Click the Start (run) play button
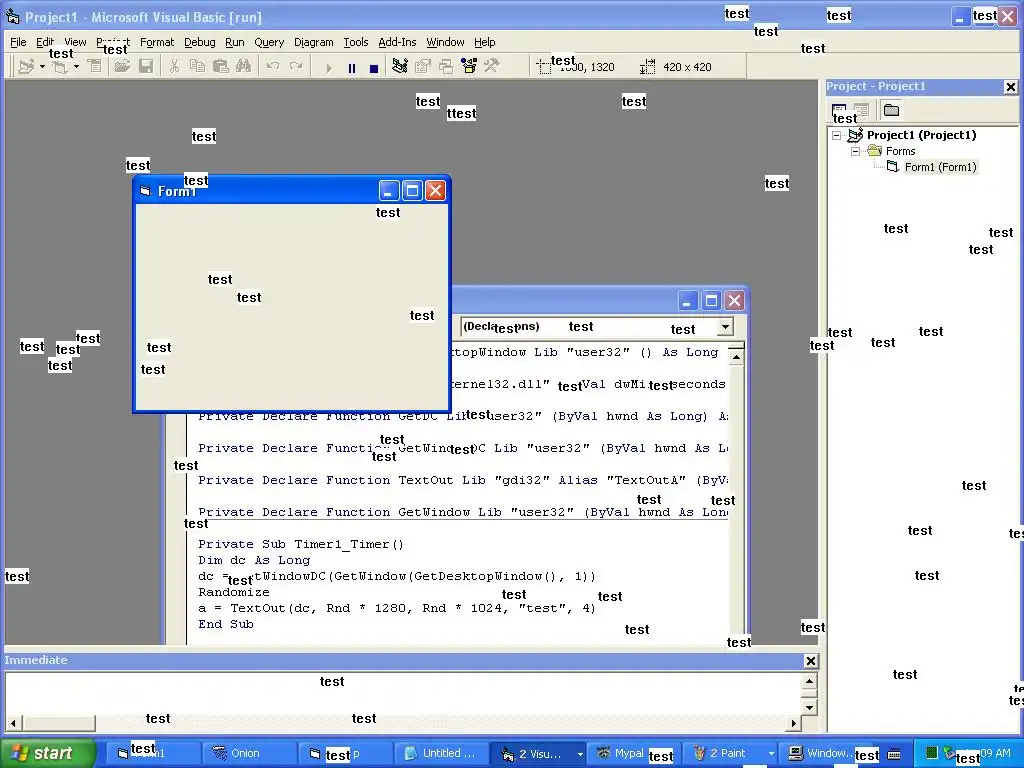Viewport: 1024px width, 768px height. tap(328, 67)
